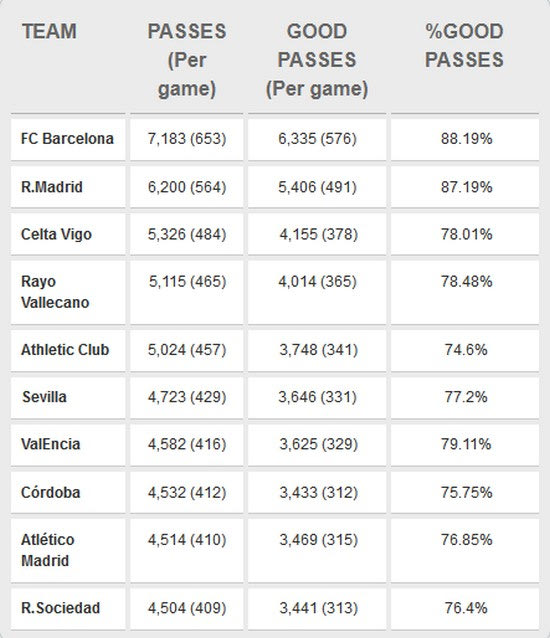Select the %GOOD PASSES column header
This screenshot has height=638, width=550.
click(465, 46)
